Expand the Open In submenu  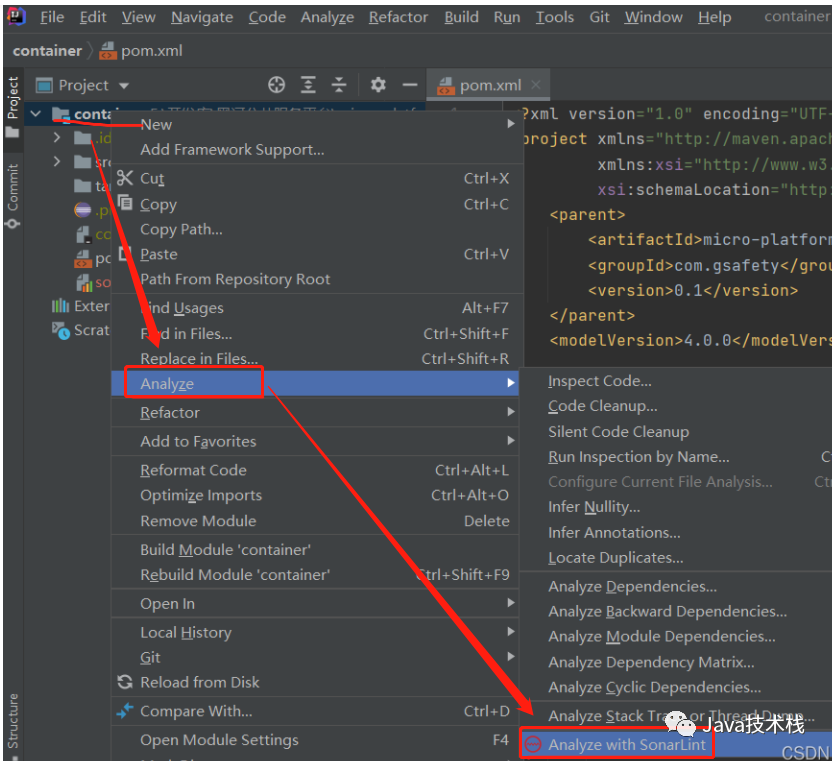point(314,603)
